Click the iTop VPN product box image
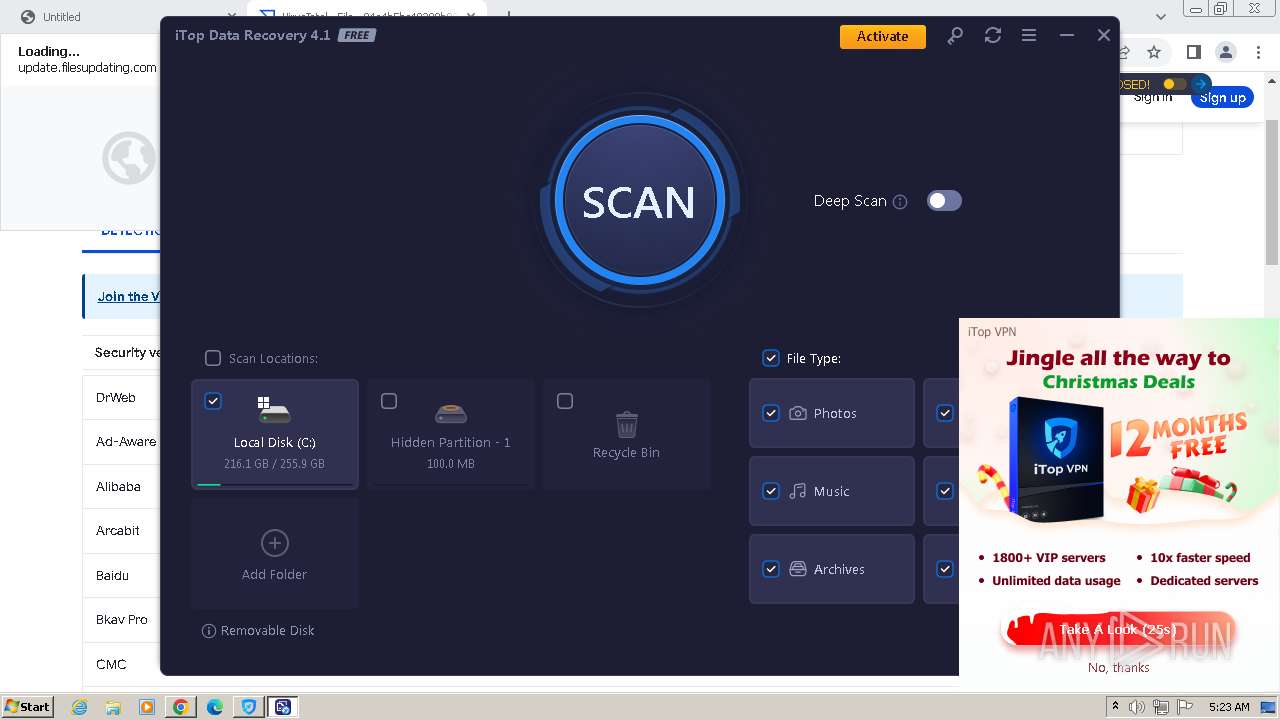Image resolution: width=1280 pixels, height=720 pixels. pyautogui.click(x=1056, y=460)
